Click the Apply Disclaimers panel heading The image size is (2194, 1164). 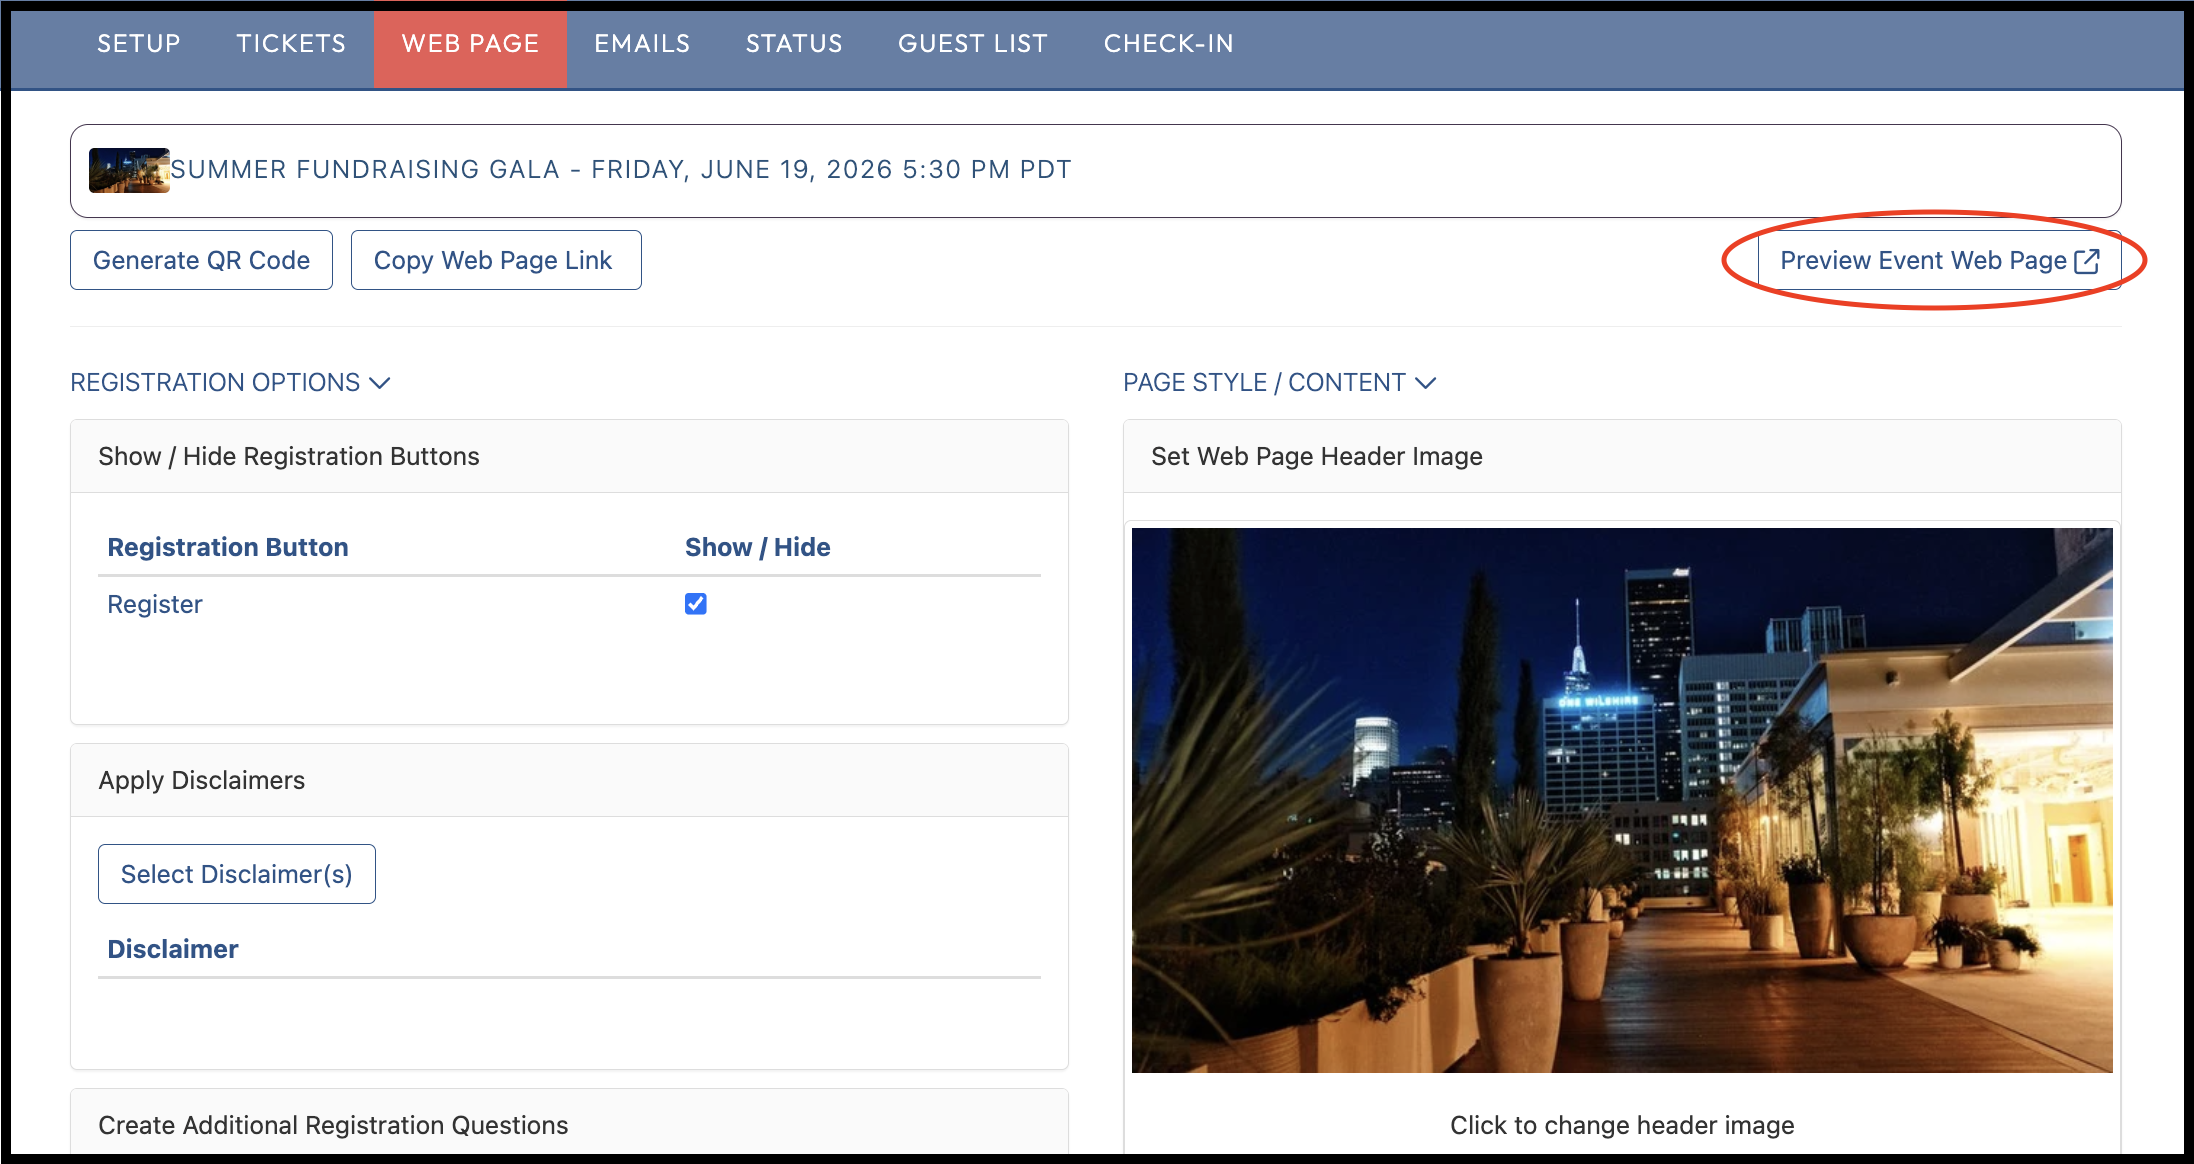(x=202, y=780)
